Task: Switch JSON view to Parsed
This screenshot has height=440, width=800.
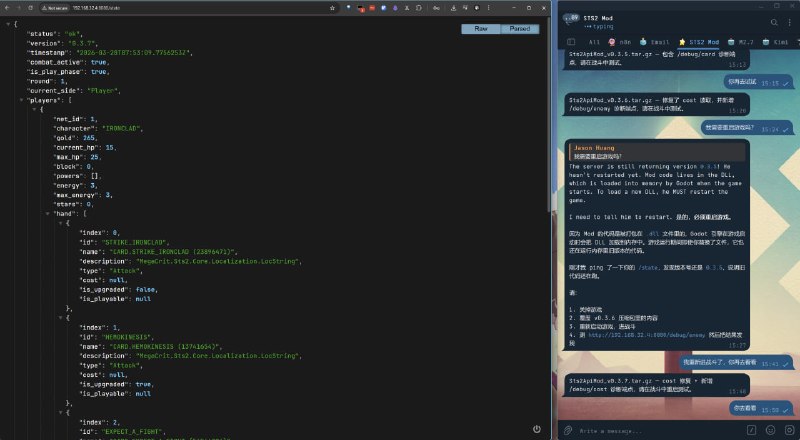Action: (519, 29)
